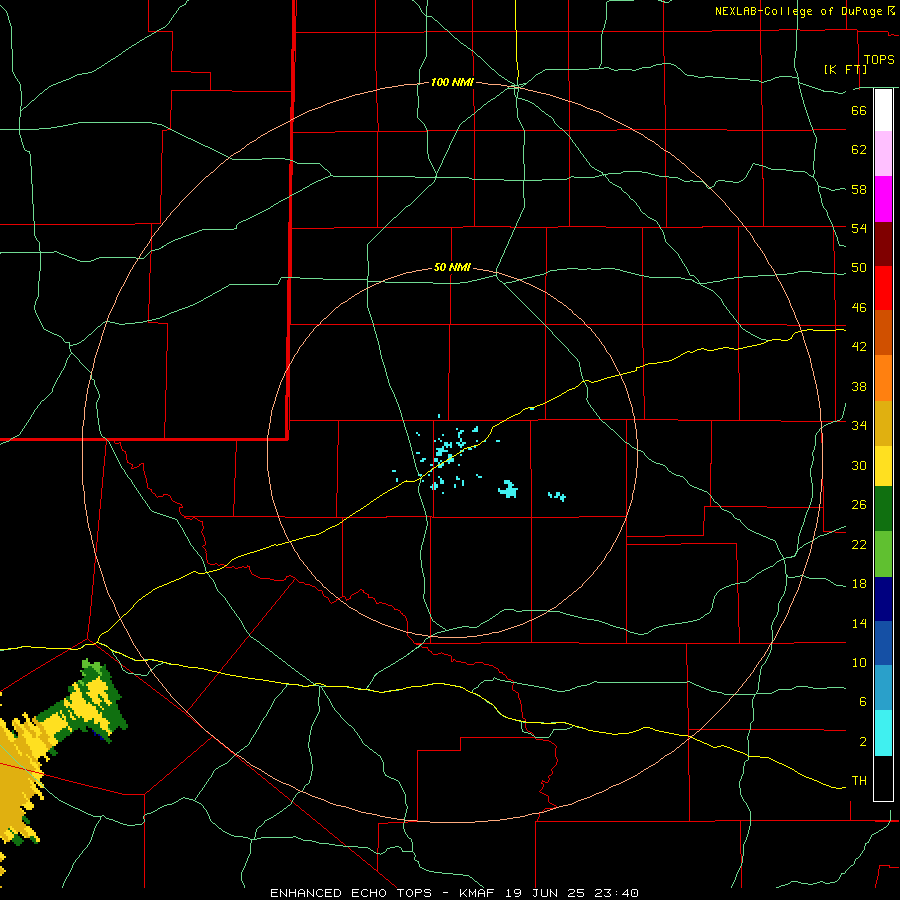900x900 pixels.
Task: Click the bright yellow legend swatch
Action: (883, 466)
